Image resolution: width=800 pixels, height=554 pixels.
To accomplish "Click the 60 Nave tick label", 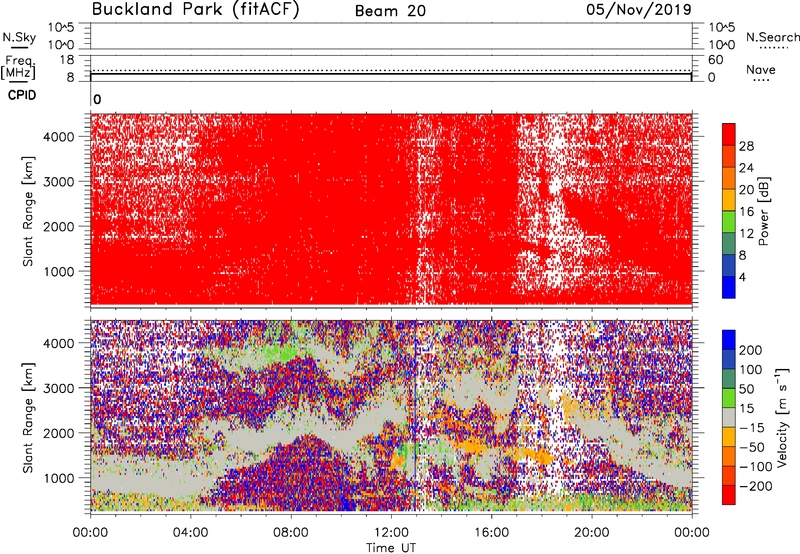I will 715,60.
